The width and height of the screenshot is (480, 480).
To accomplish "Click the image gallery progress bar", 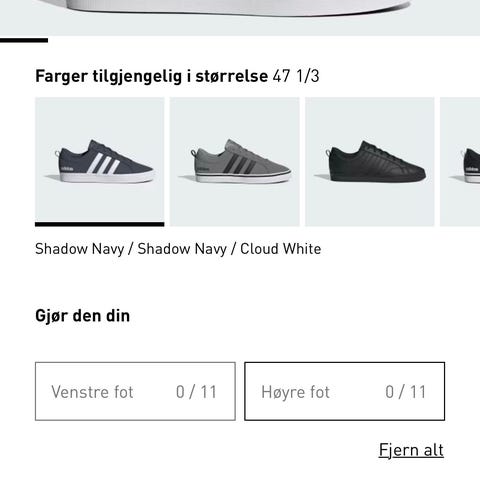I will coord(24,40).
